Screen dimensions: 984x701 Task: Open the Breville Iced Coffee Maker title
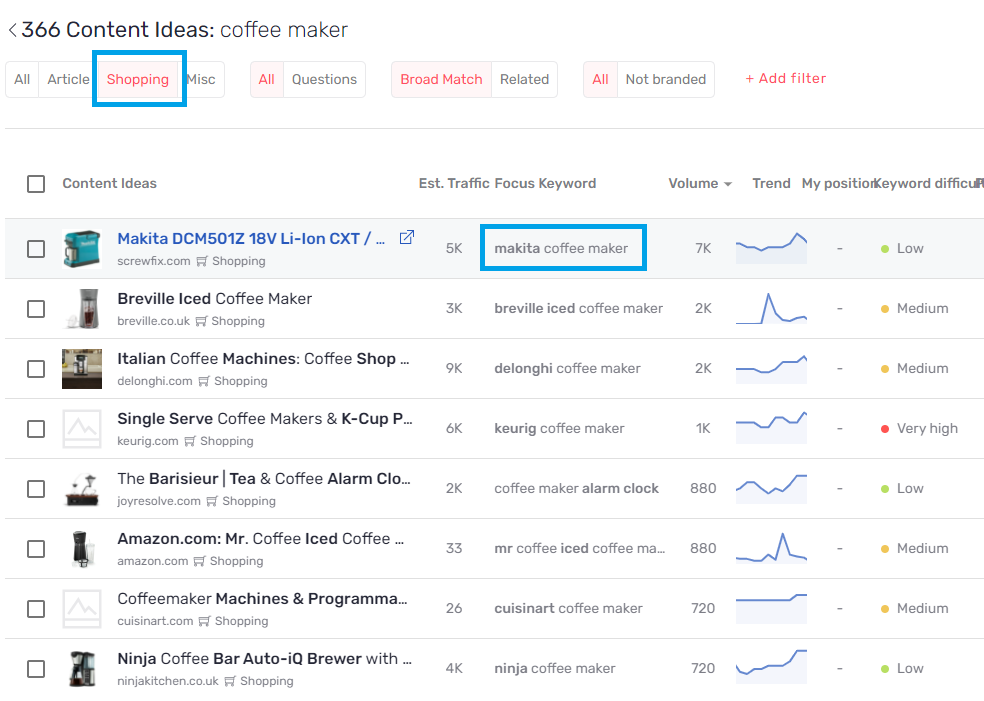(x=215, y=299)
